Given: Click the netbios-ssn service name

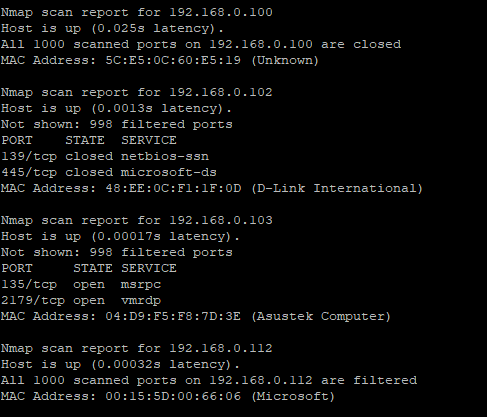Looking at the screenshot, I should pos(165,156).
